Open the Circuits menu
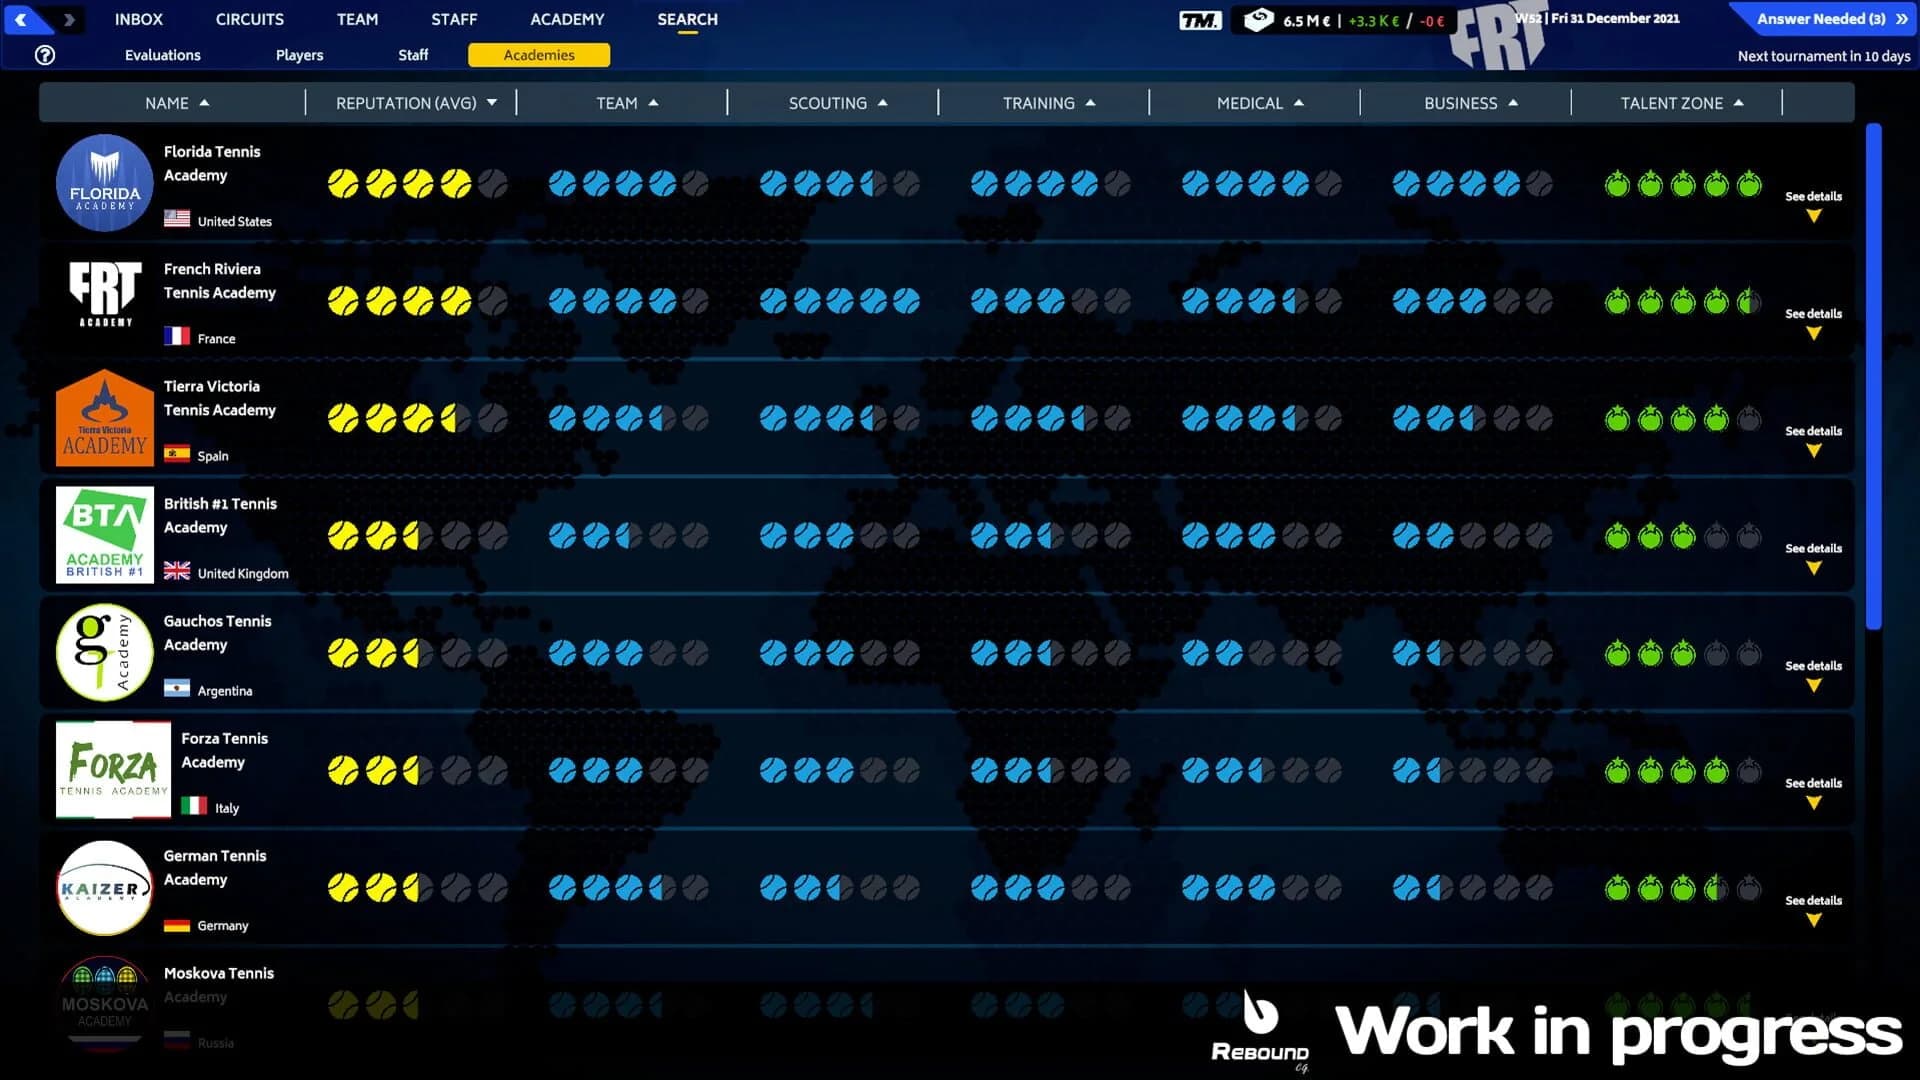This screenshot has height=1080, width=1920. click(249, 19)
